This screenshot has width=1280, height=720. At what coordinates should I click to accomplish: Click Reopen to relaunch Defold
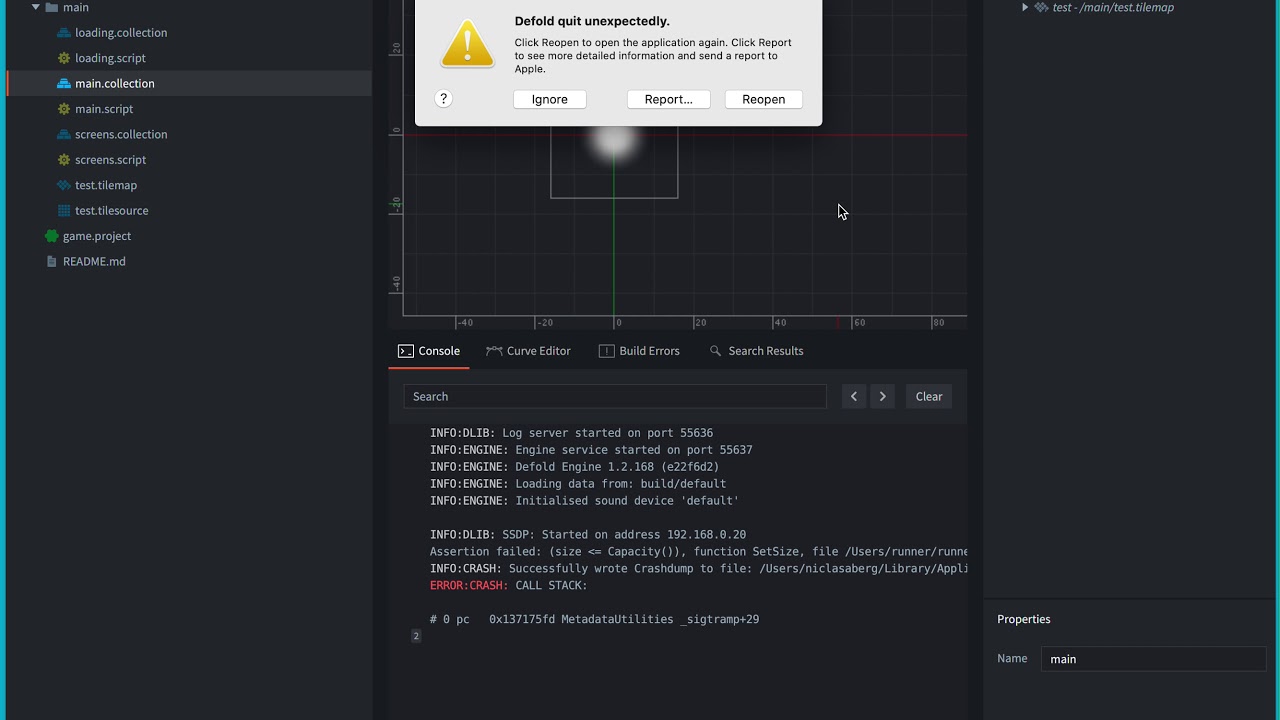764,99
